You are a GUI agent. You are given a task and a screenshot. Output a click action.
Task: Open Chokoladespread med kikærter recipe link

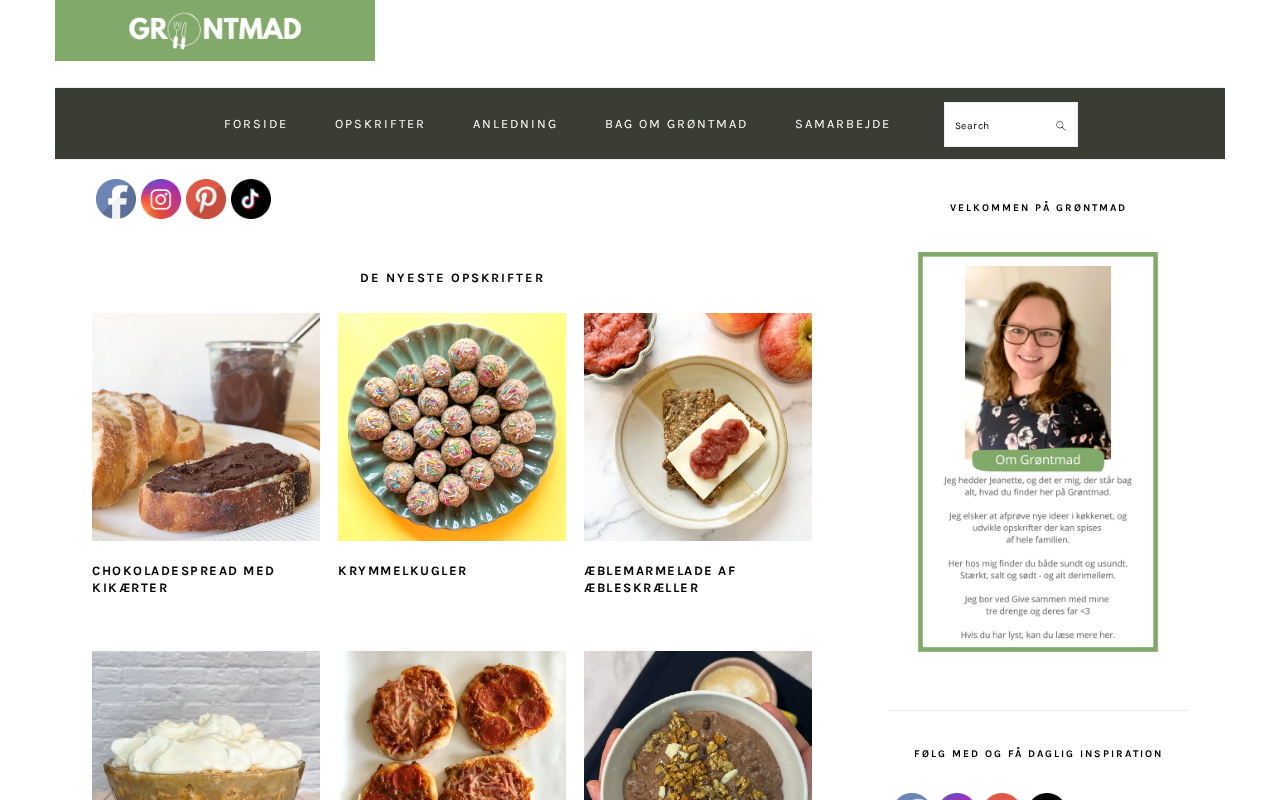(x=183, y=579)
